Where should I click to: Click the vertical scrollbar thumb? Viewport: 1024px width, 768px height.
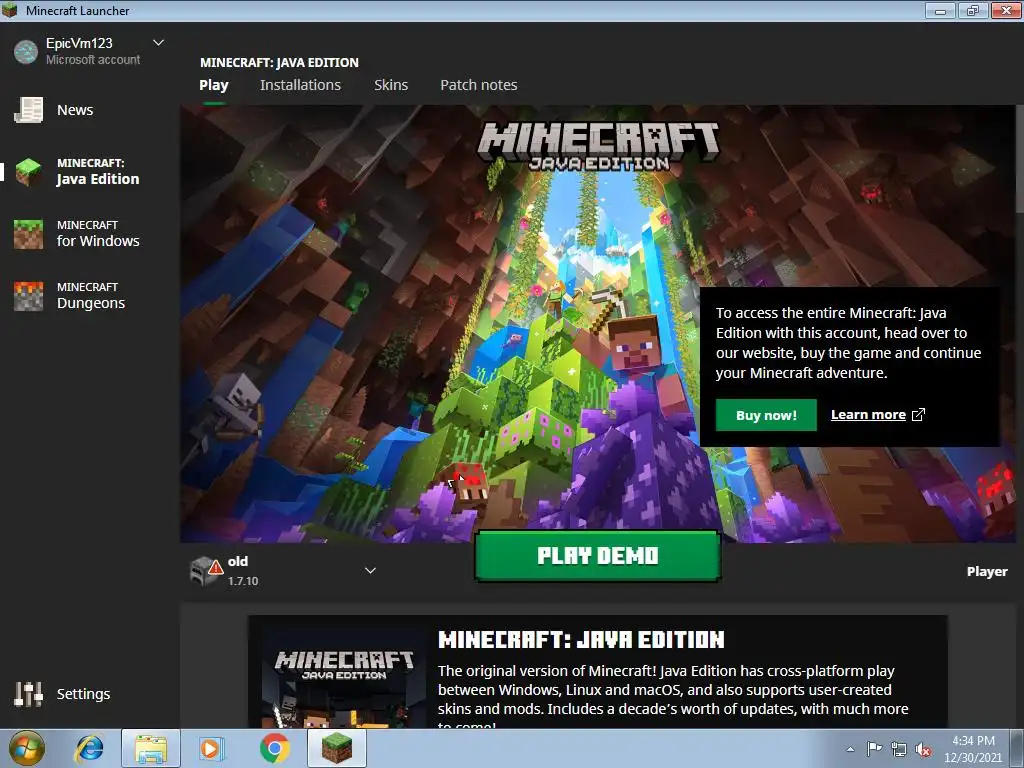point(1019,160)
